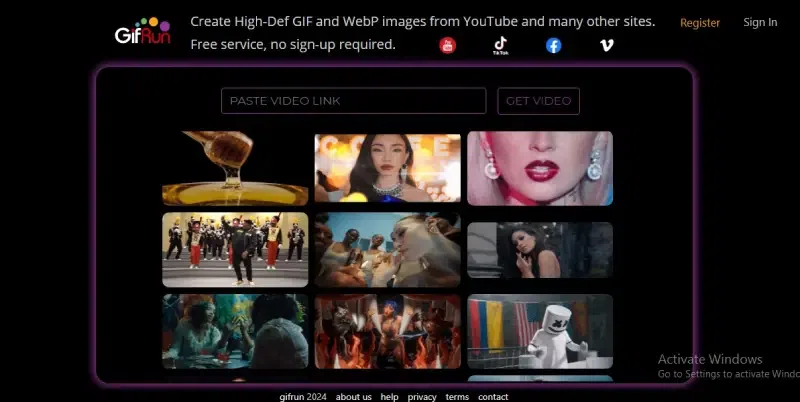The height and width of the screenshot is (402, 800).
Task: Open the Register link
Action: (699, 23)
